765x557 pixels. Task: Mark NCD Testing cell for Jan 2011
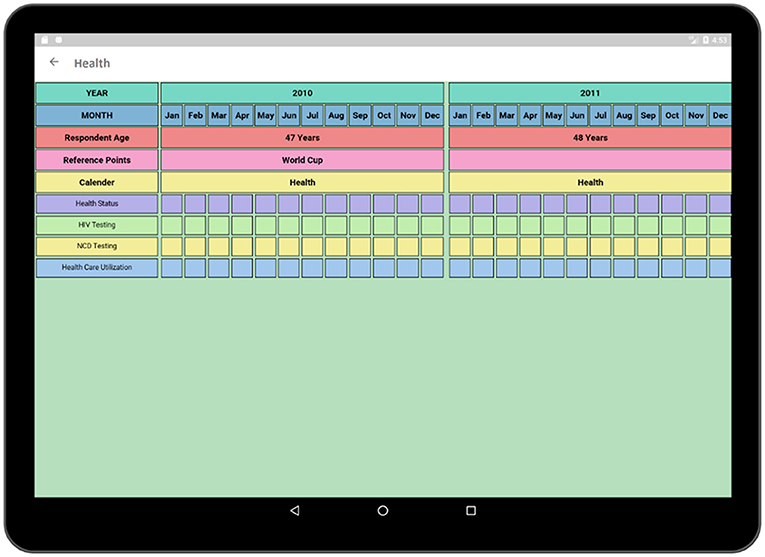(460, 246)
